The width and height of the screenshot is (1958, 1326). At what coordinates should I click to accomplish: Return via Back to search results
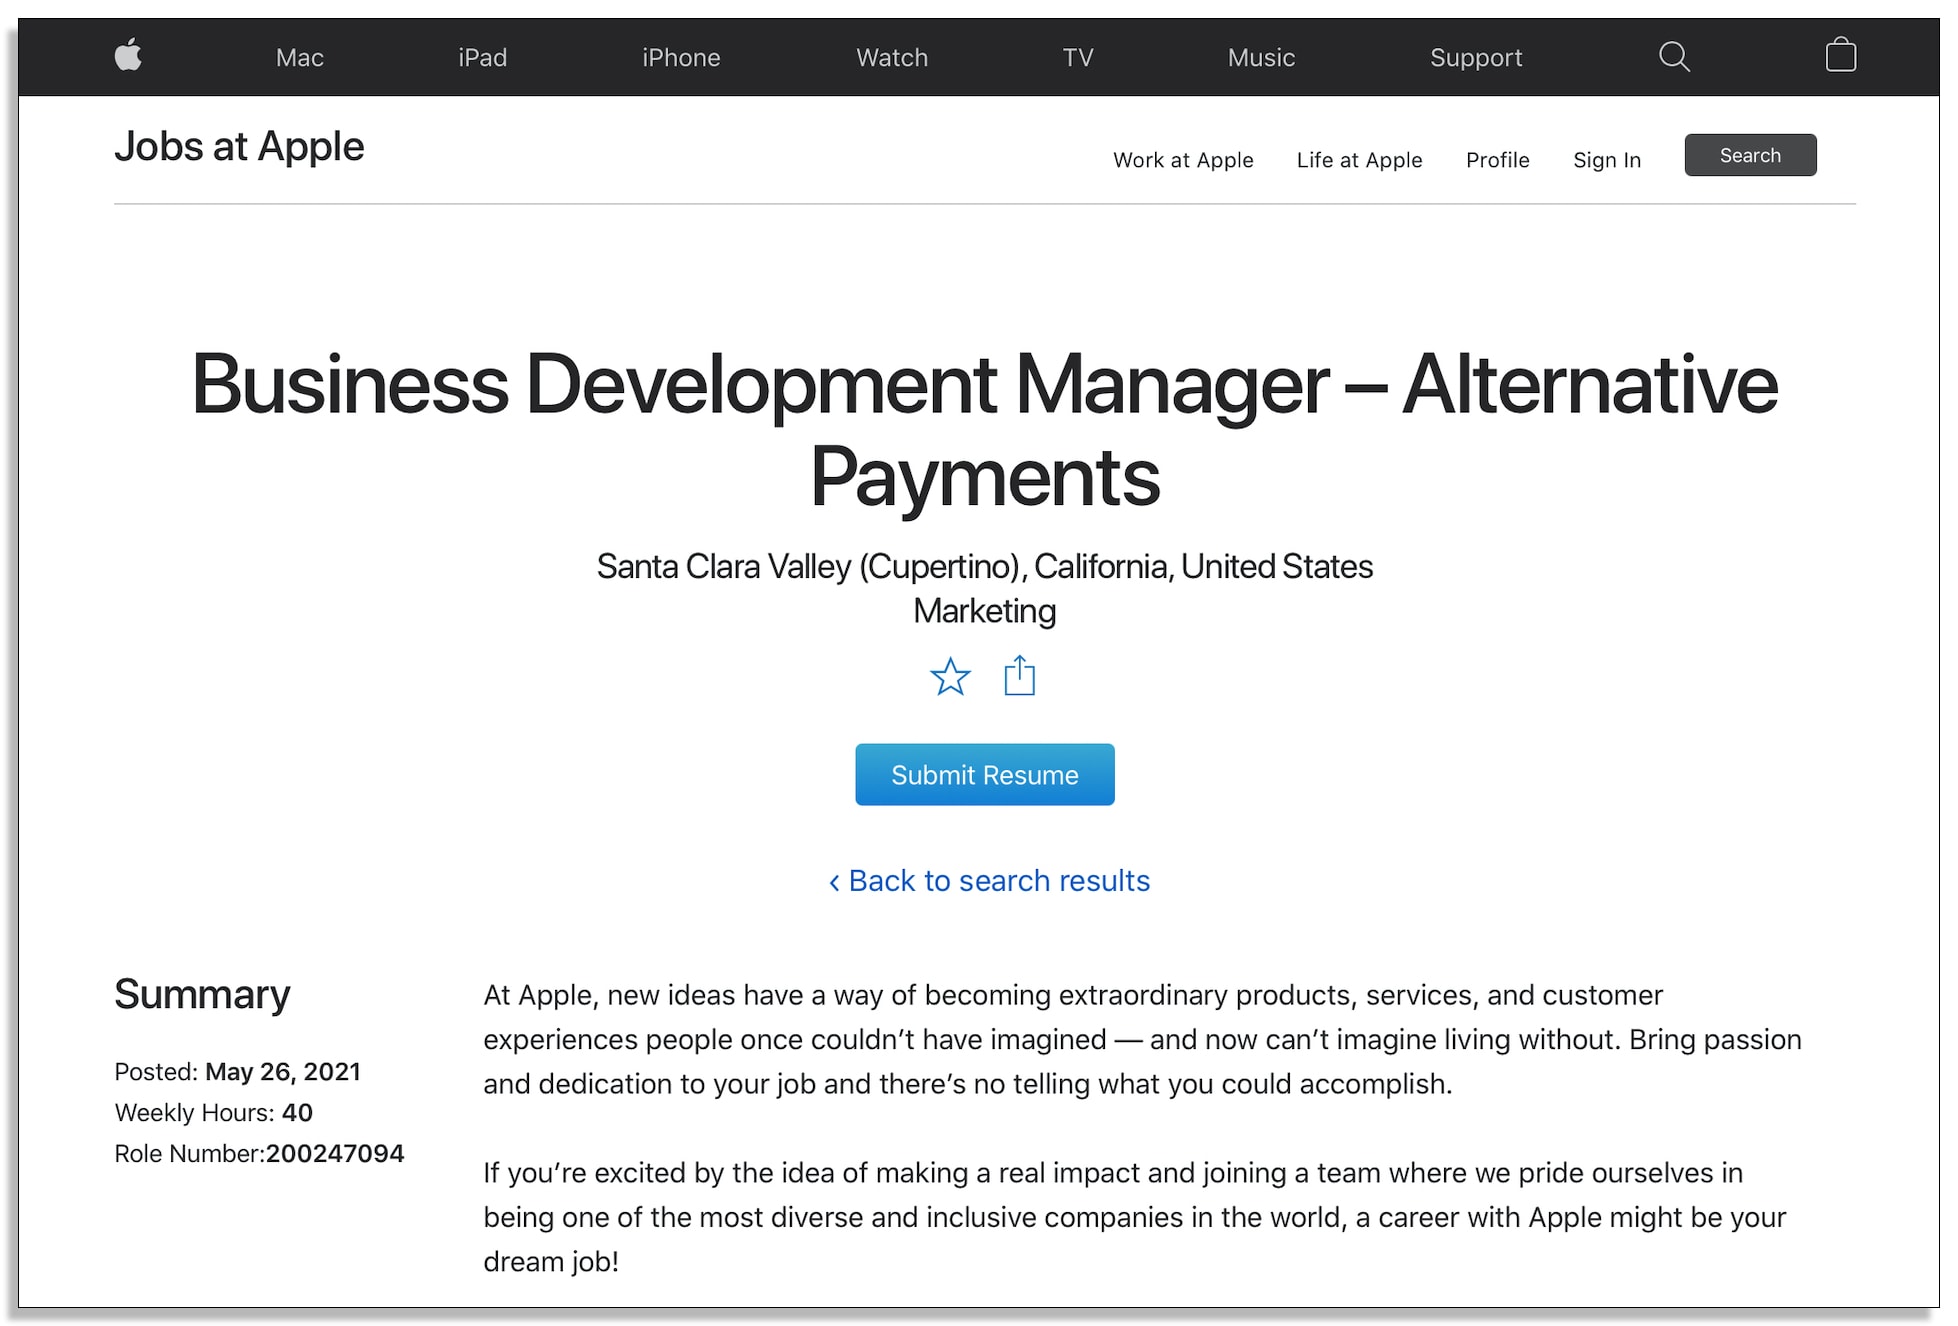pyautogui.click(x=989, y=881)
